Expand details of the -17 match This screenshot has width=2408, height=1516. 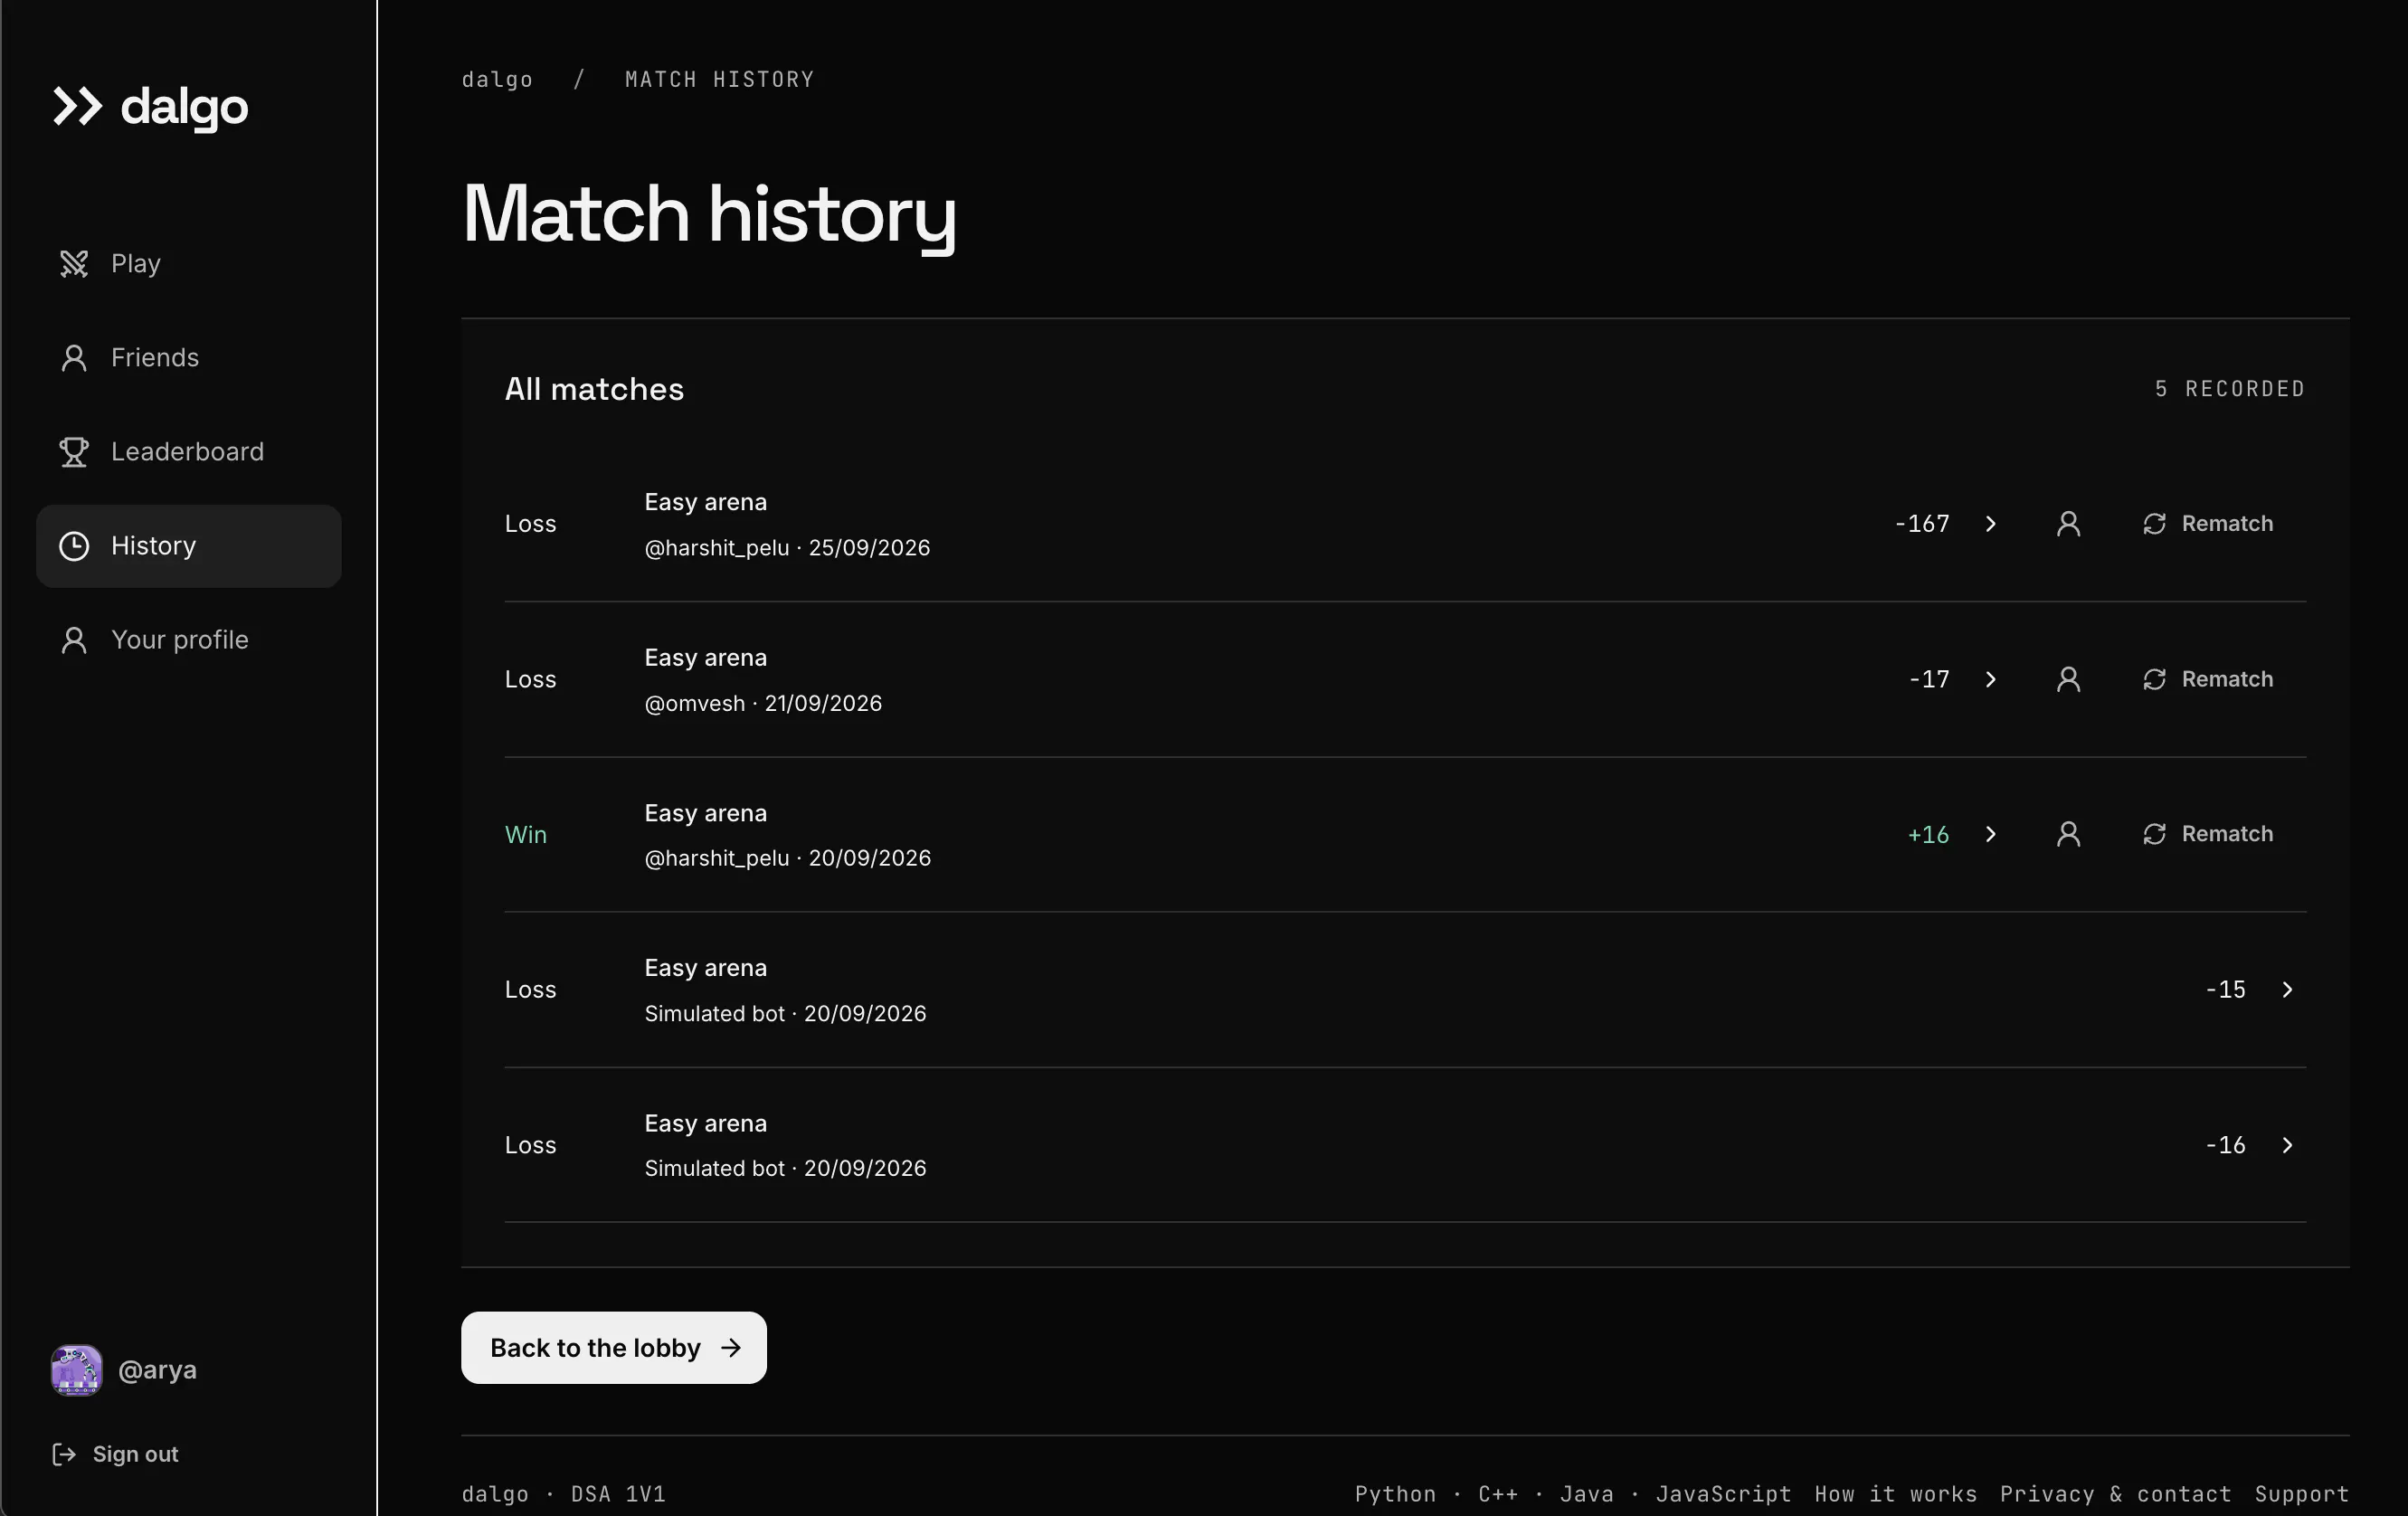(x=1990, y=679)
